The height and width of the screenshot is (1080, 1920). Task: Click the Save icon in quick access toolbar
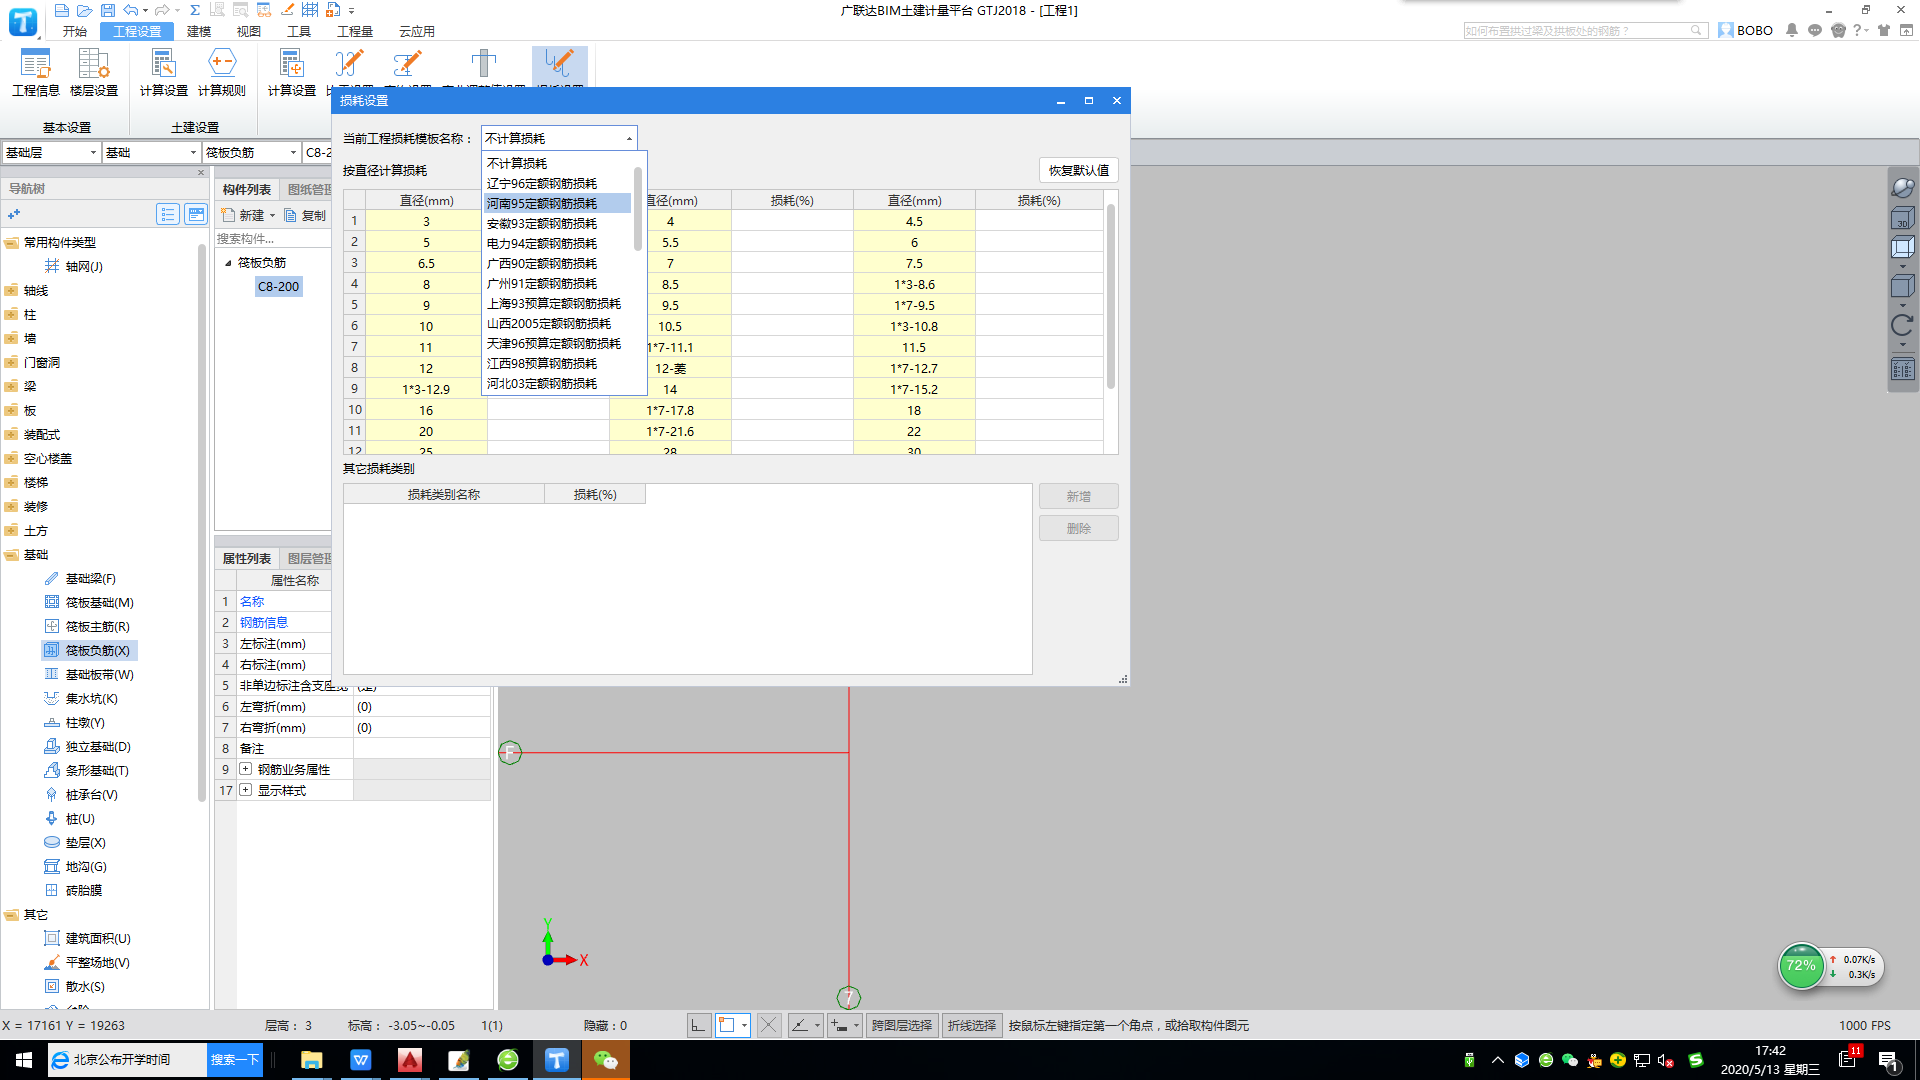[x=108, y=10]
